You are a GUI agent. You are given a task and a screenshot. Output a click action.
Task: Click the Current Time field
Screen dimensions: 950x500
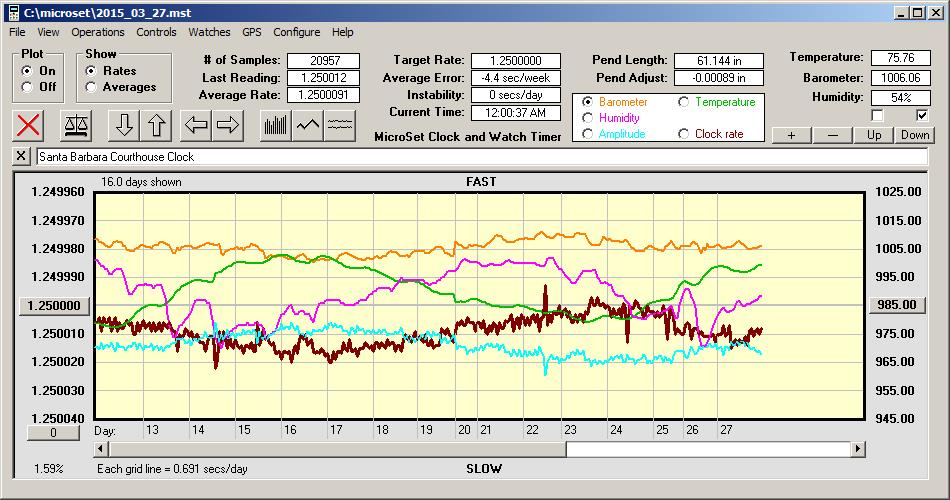pos(516,112)
